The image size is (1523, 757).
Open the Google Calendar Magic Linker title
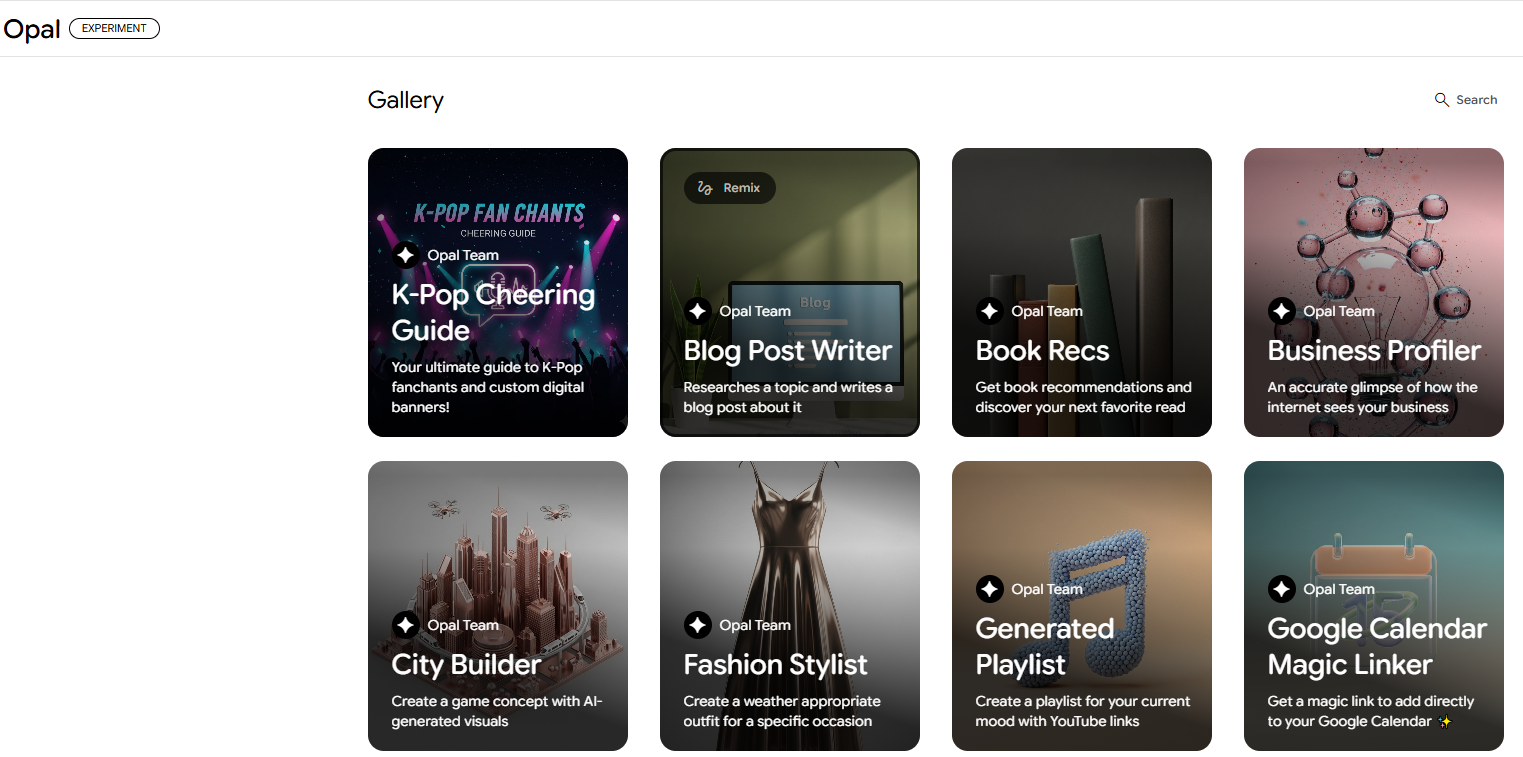pyautogui.click(x=1376, y=646)
